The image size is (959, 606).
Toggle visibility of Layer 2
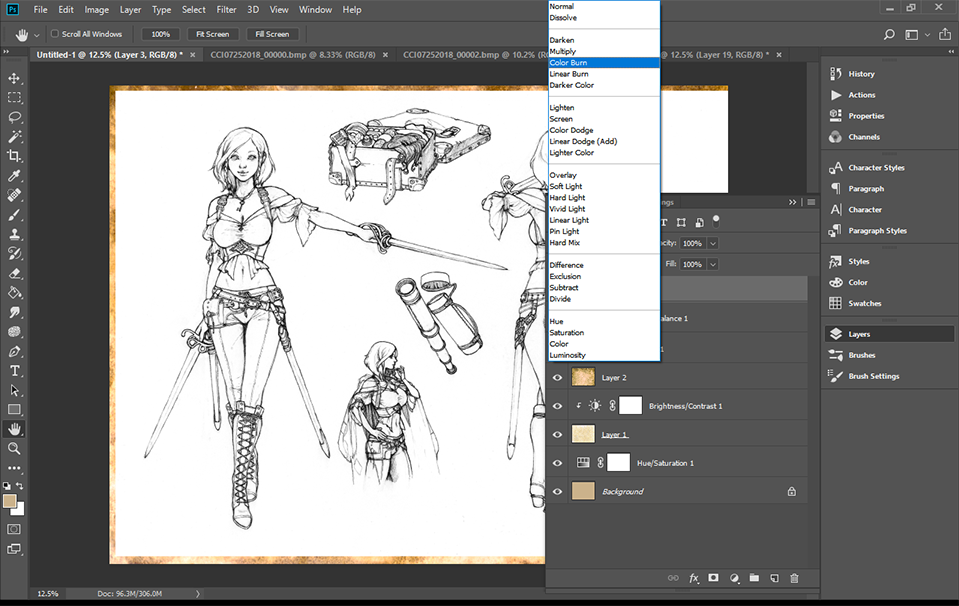(558, 378)
